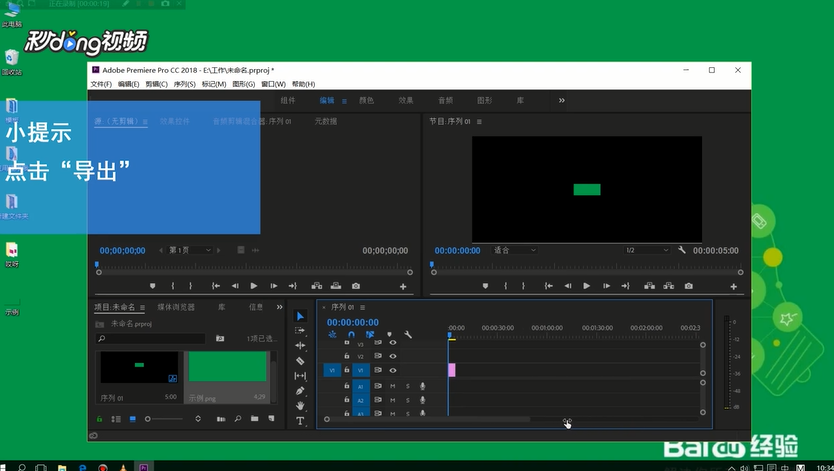Click Lift button in Program monitor
This screenshot has height=471, width=834.
tap(649, 286)
